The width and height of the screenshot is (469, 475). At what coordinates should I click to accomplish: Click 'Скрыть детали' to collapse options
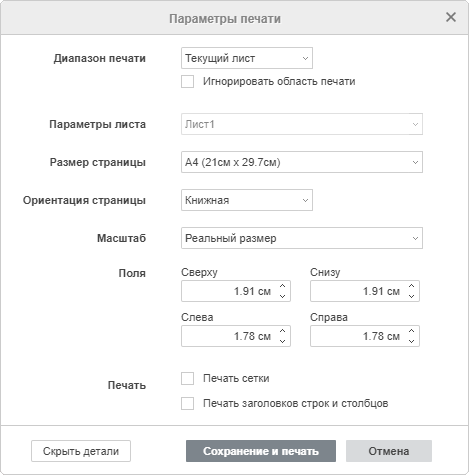click(81, 451)
